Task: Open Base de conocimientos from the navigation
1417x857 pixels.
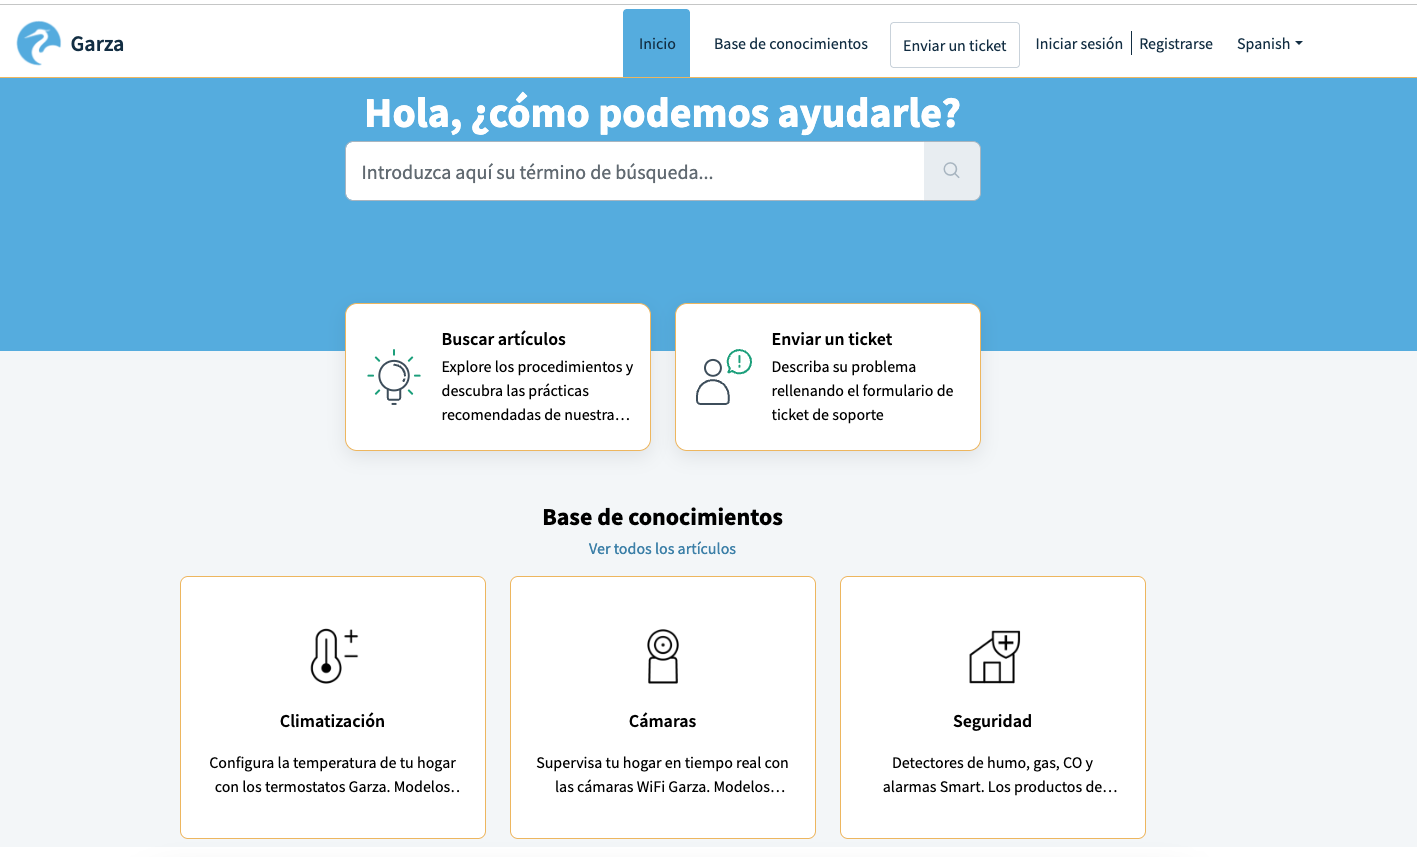Action: pyautogui.click(x=790, y=43)
